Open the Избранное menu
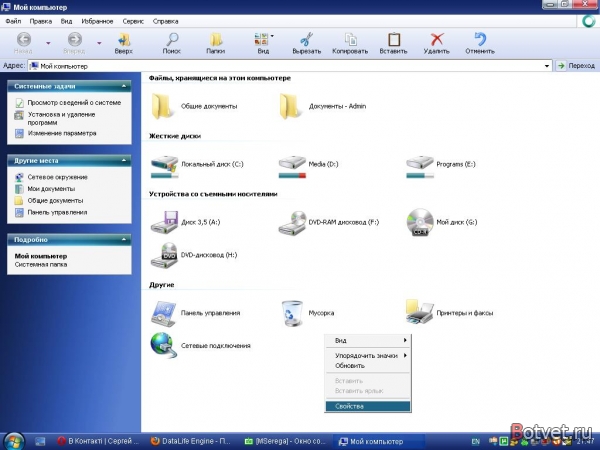Viewport: 600px width, 450px height. pos(97,21)
